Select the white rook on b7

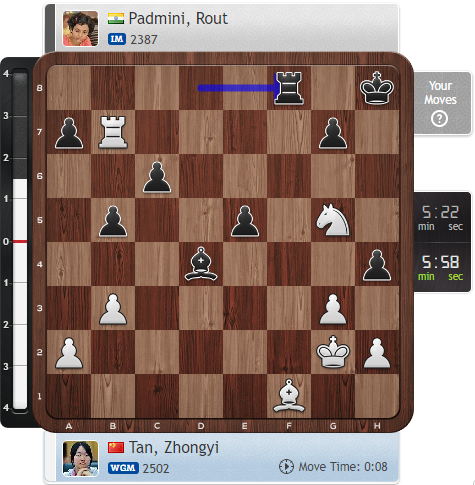coord(113,132)
